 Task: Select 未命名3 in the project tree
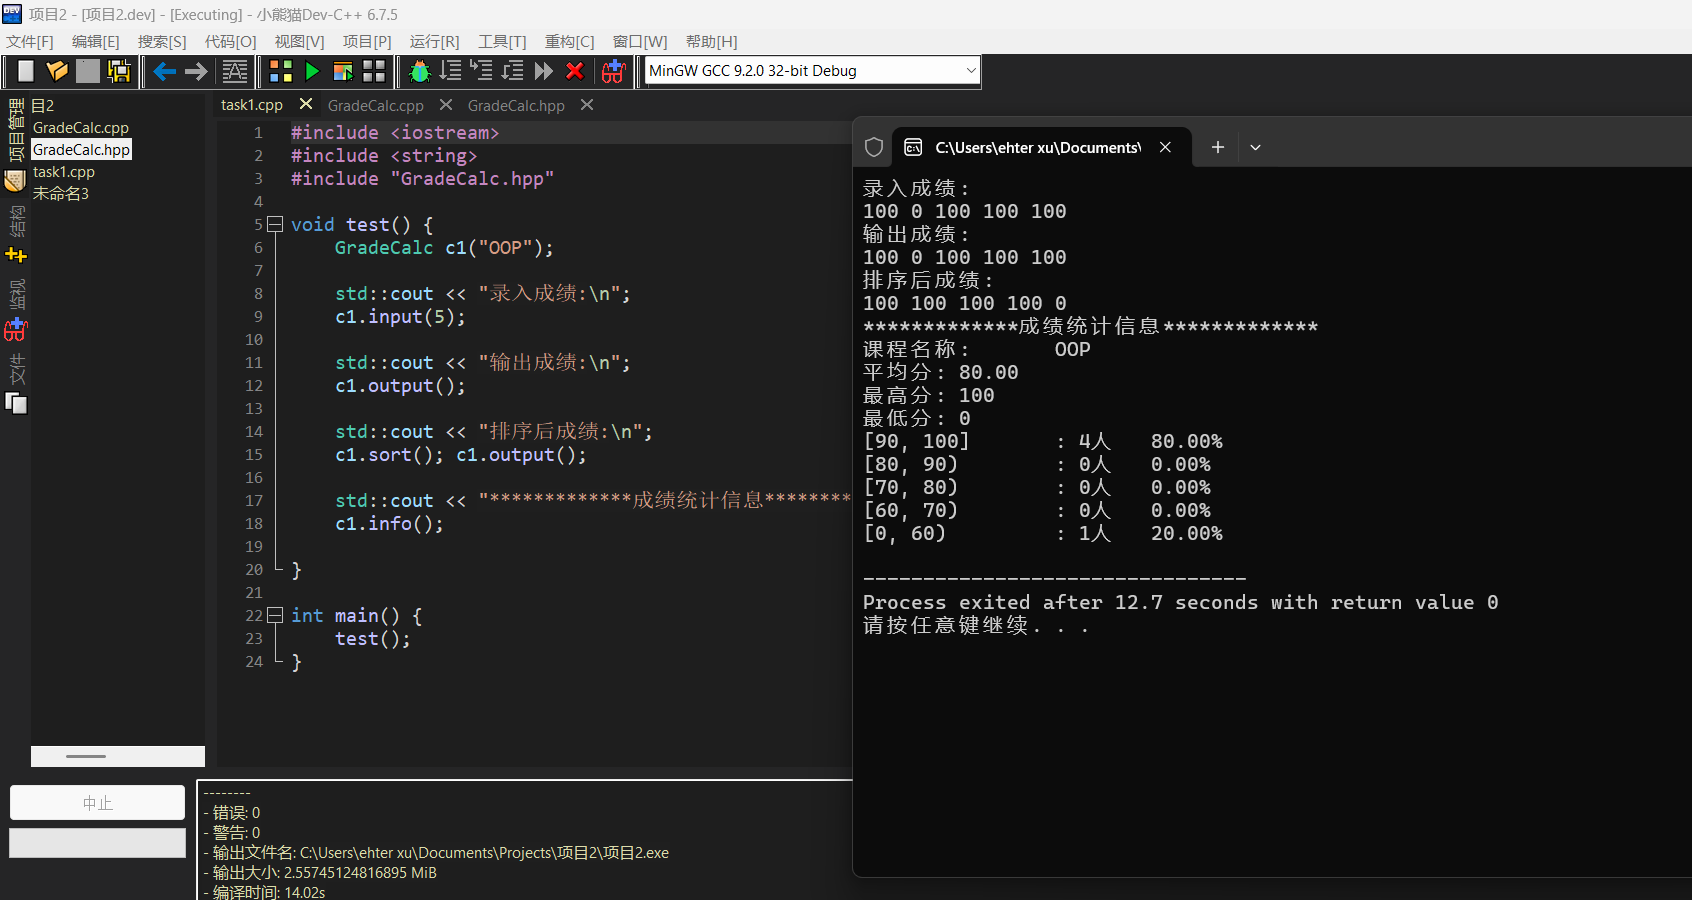click(x=61, y=194)
